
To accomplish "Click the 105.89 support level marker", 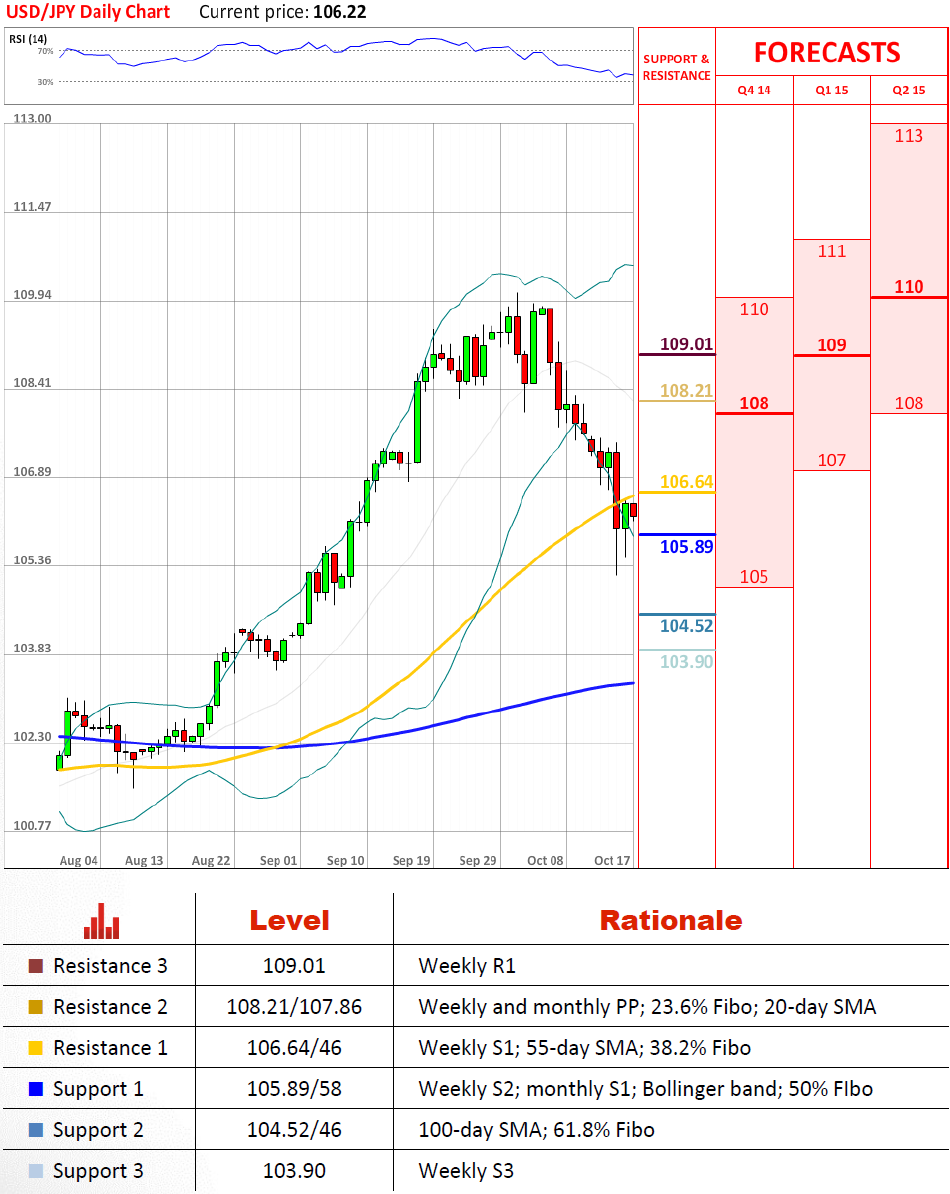I will coord(686,547).
